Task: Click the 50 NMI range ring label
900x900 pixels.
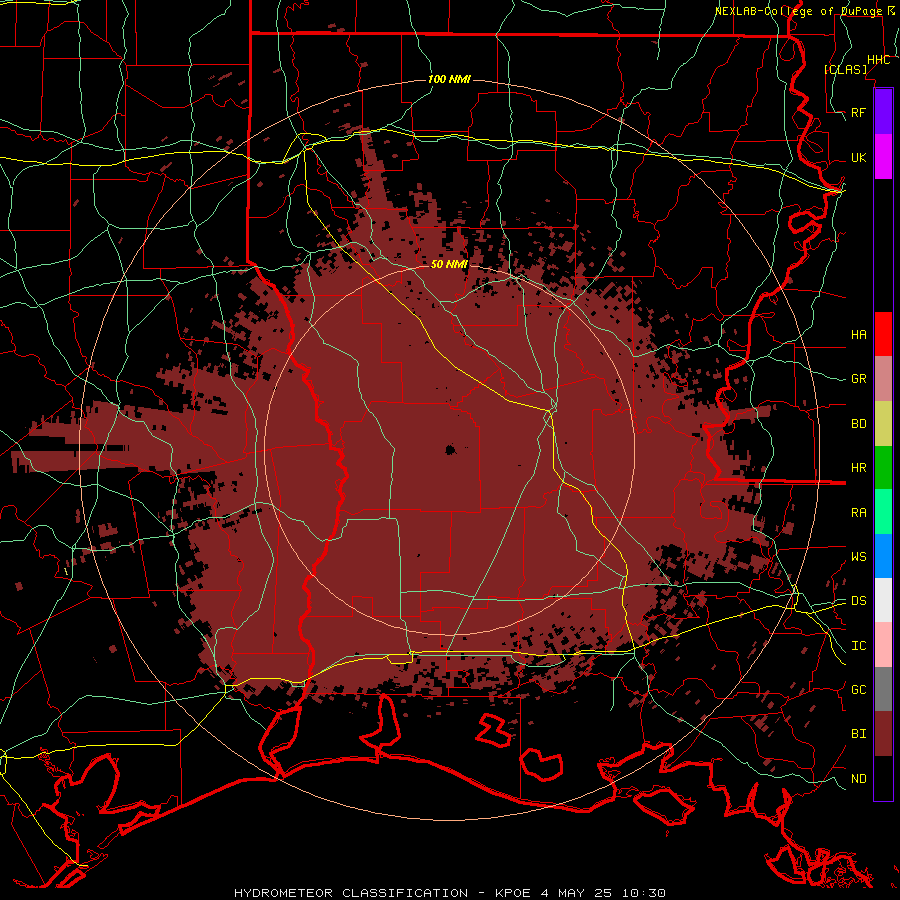Action: (449, 264)
